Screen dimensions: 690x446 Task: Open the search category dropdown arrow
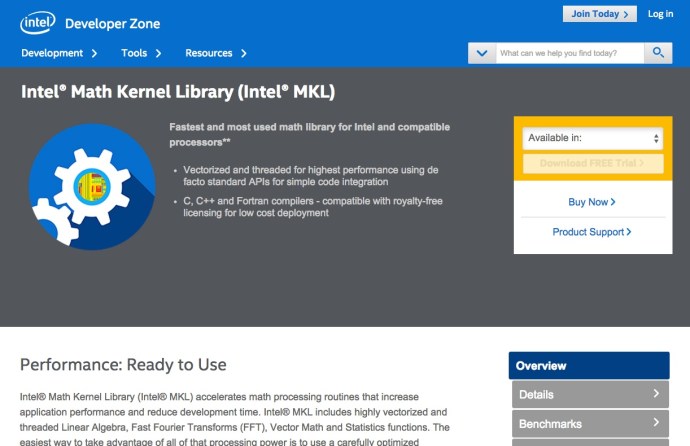pyautogui.click(x=482, y=53)
